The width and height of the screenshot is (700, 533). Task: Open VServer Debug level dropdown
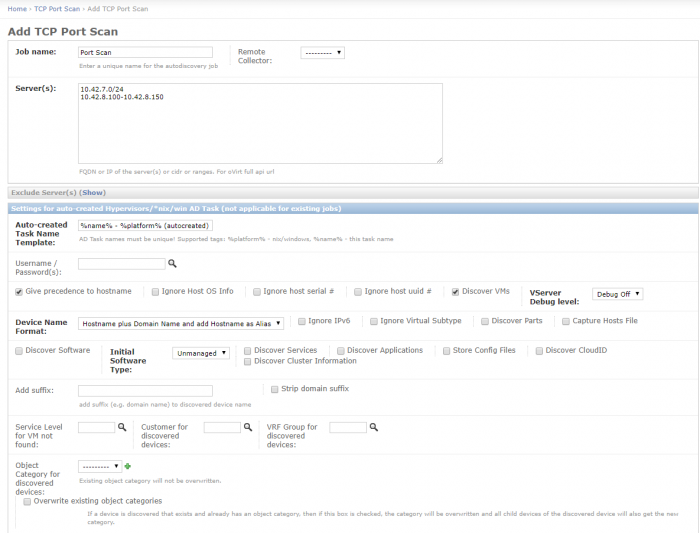pos(617,294)
